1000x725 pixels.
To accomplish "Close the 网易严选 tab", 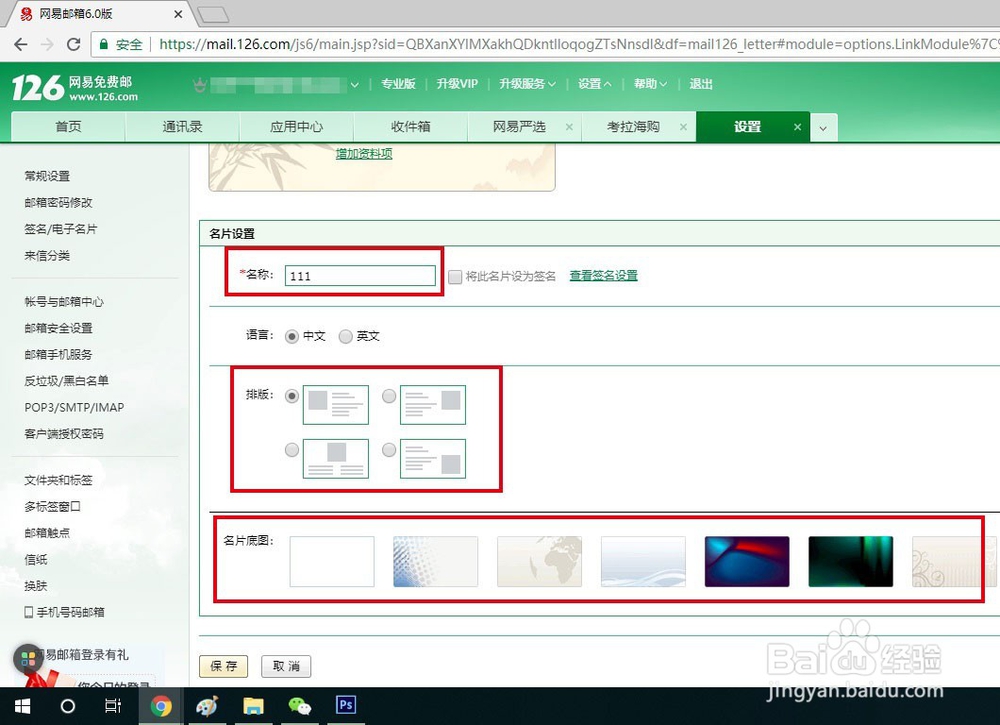I will [569, 127].
